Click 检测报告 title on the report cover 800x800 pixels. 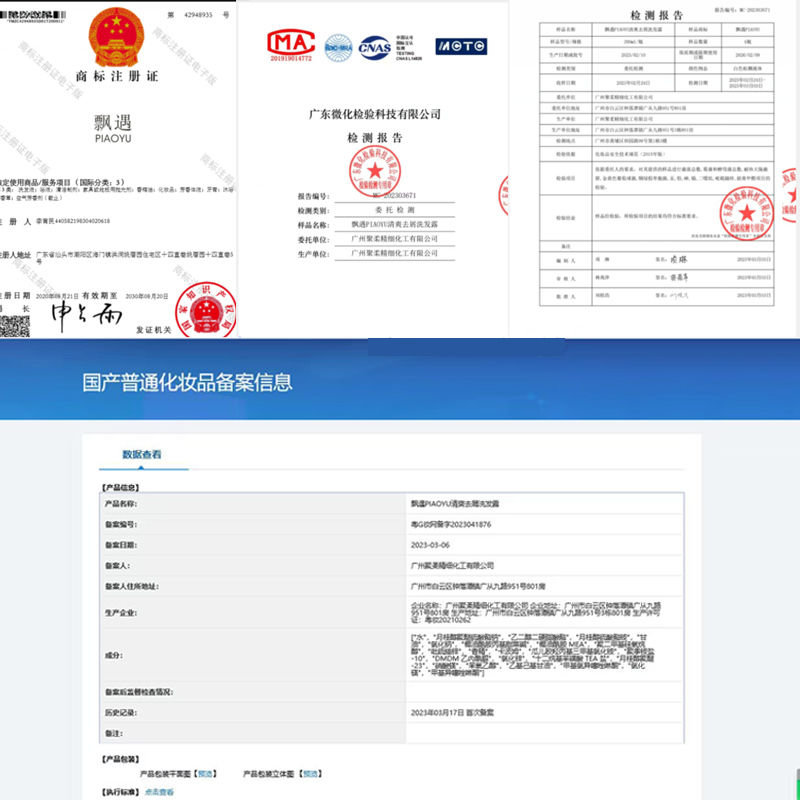point(375,138)
